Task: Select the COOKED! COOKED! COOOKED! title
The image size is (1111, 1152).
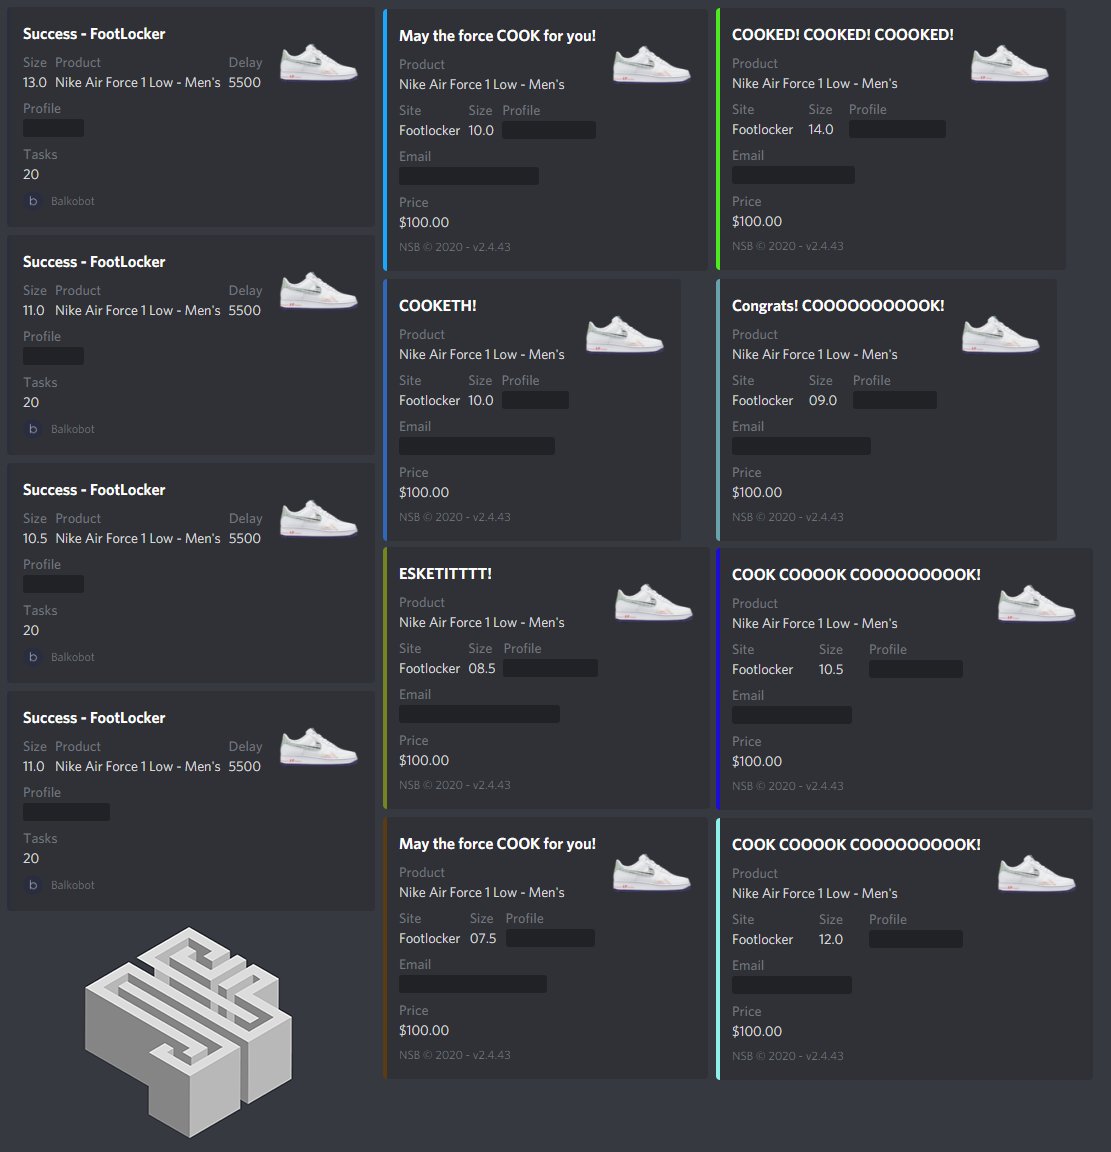Action: point(842,35)
